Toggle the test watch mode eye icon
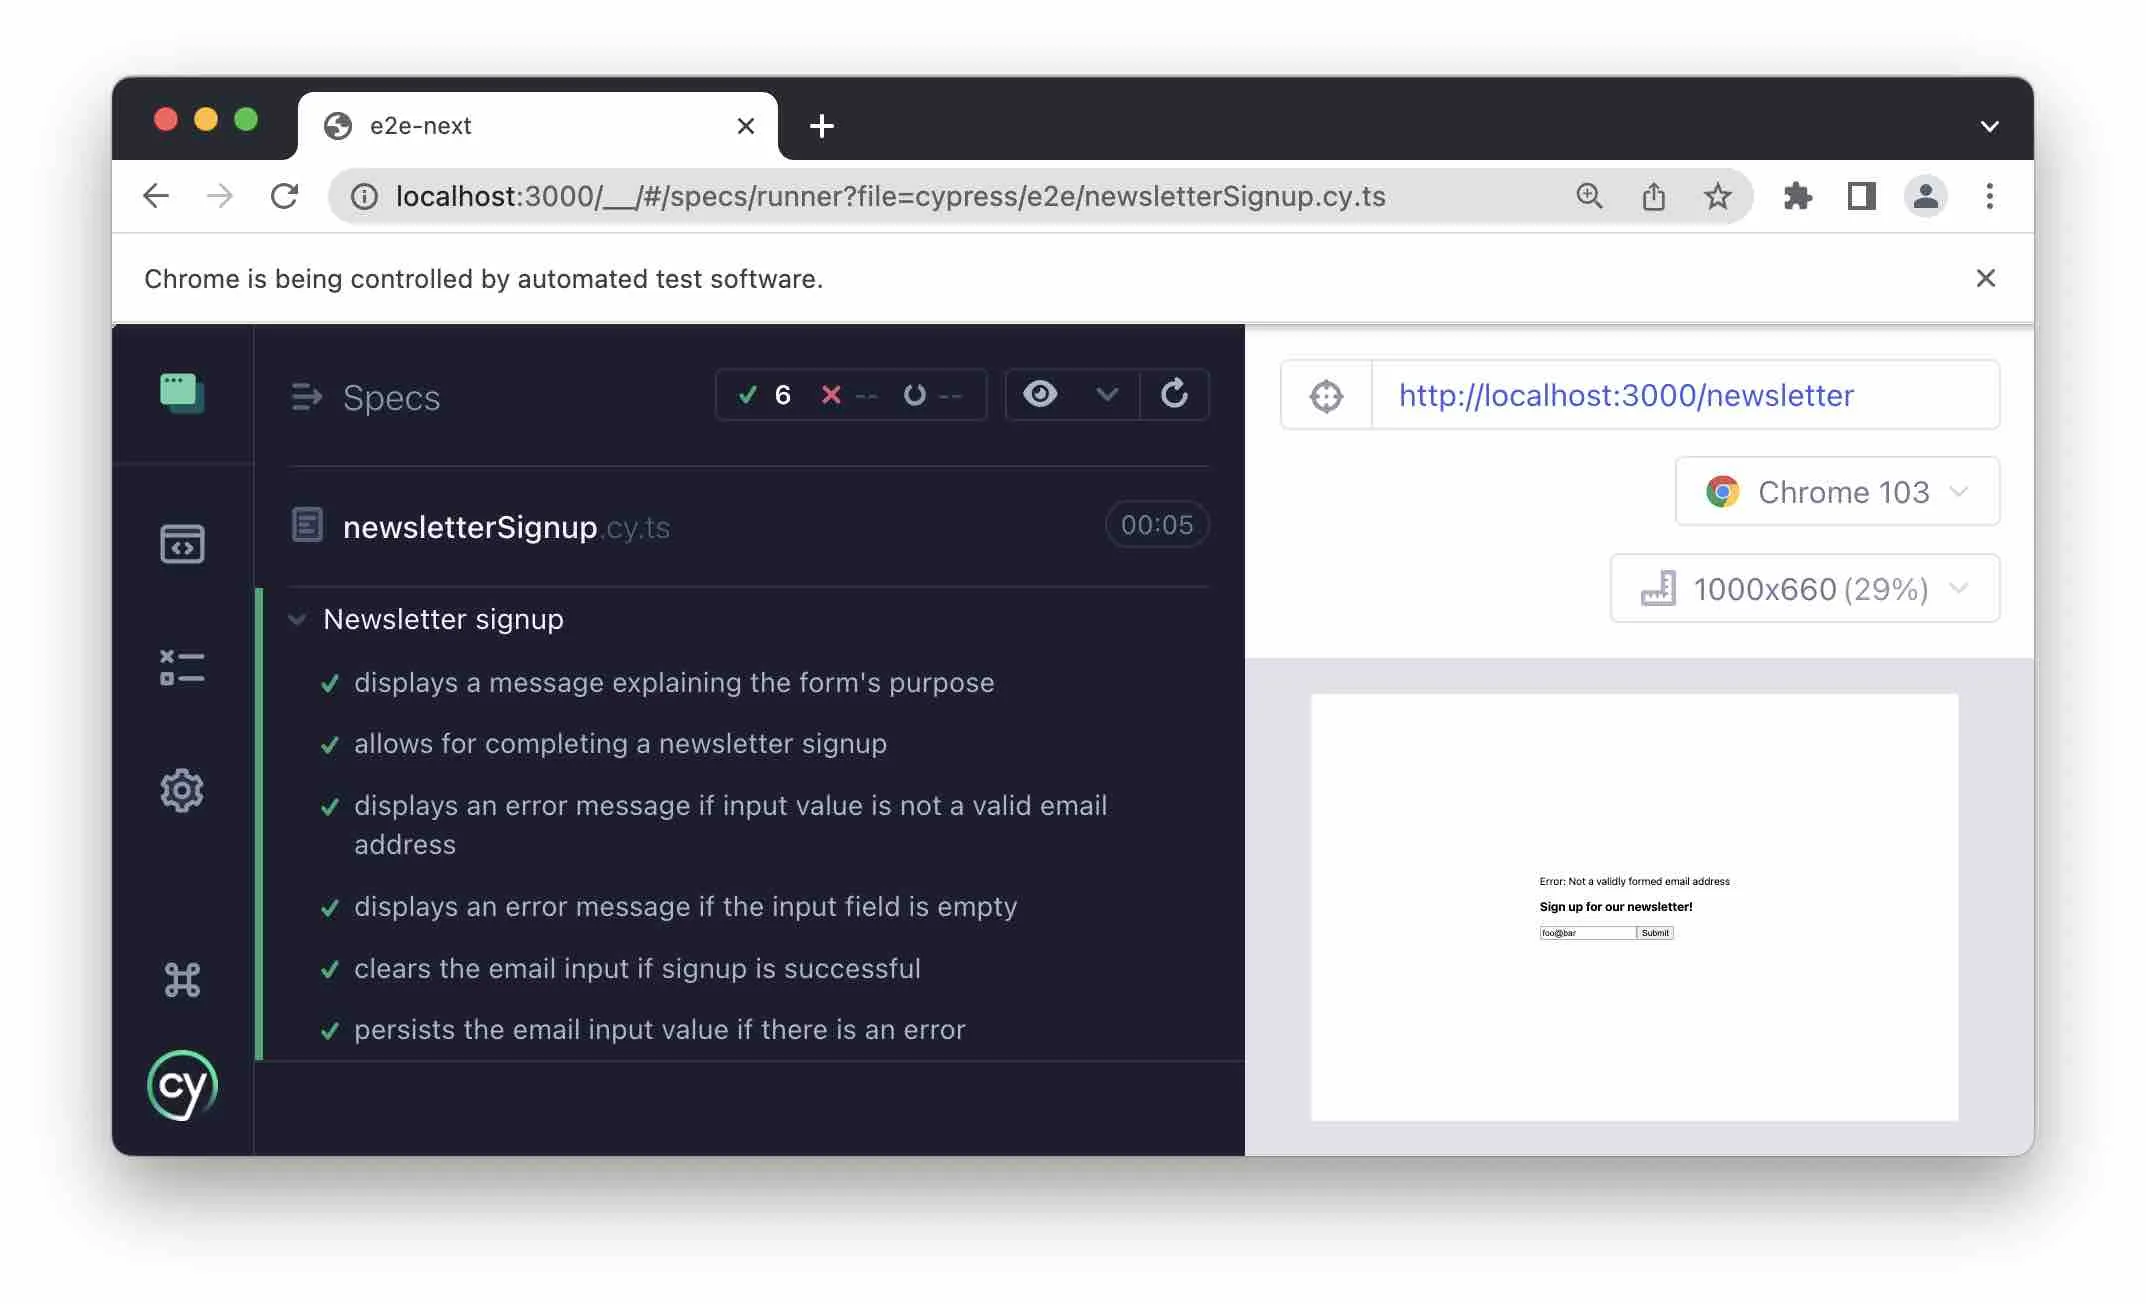The image size is (2146, 1304). 1039,395
